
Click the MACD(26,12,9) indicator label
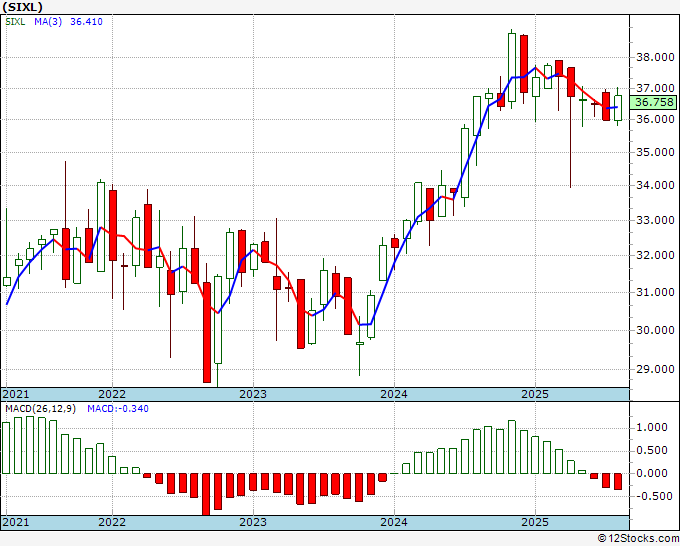click(41, 409)
